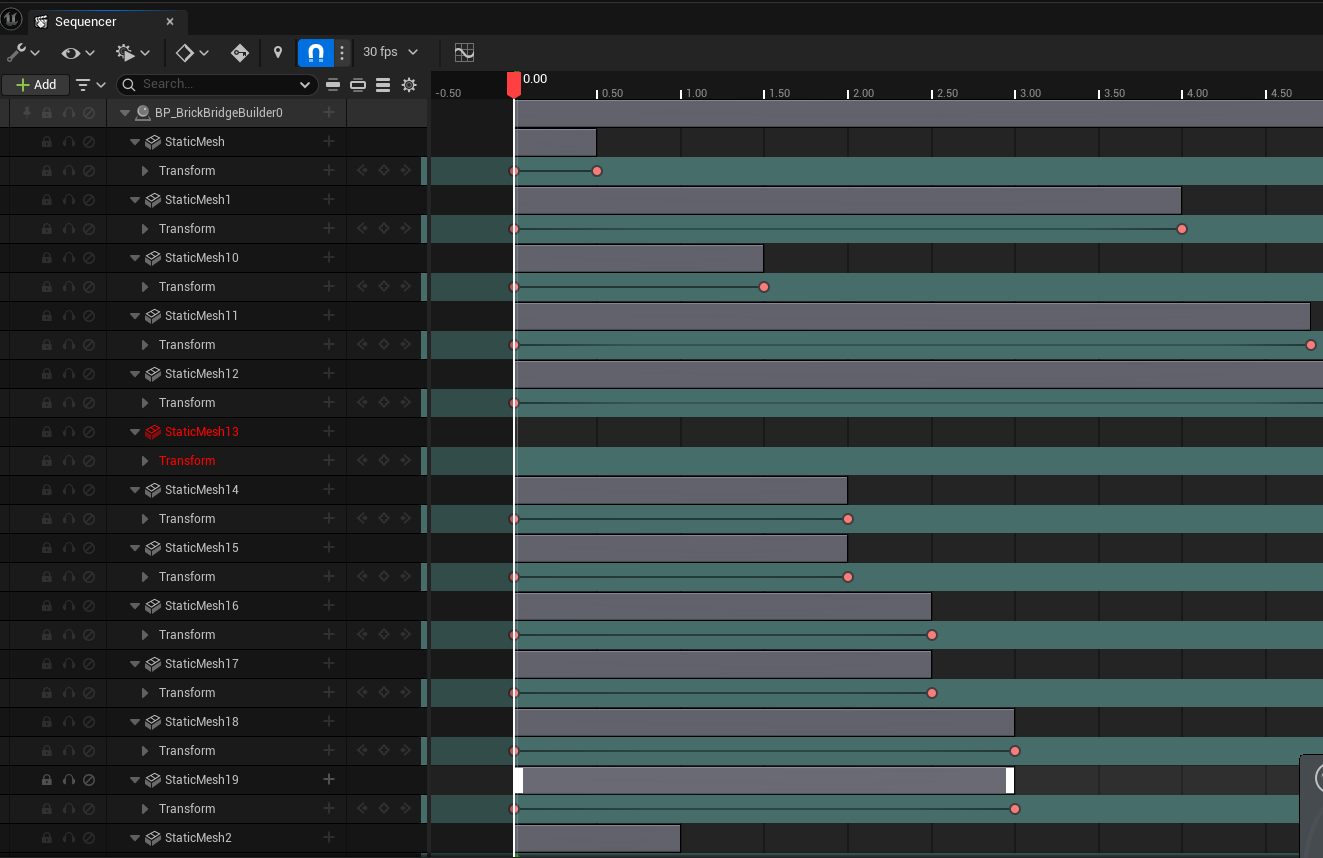Image resolution: width=1323 pixels, height=858 pixels.
Task: Click the marker pin icon in toolbar
Action: click(x=278, y=52)
